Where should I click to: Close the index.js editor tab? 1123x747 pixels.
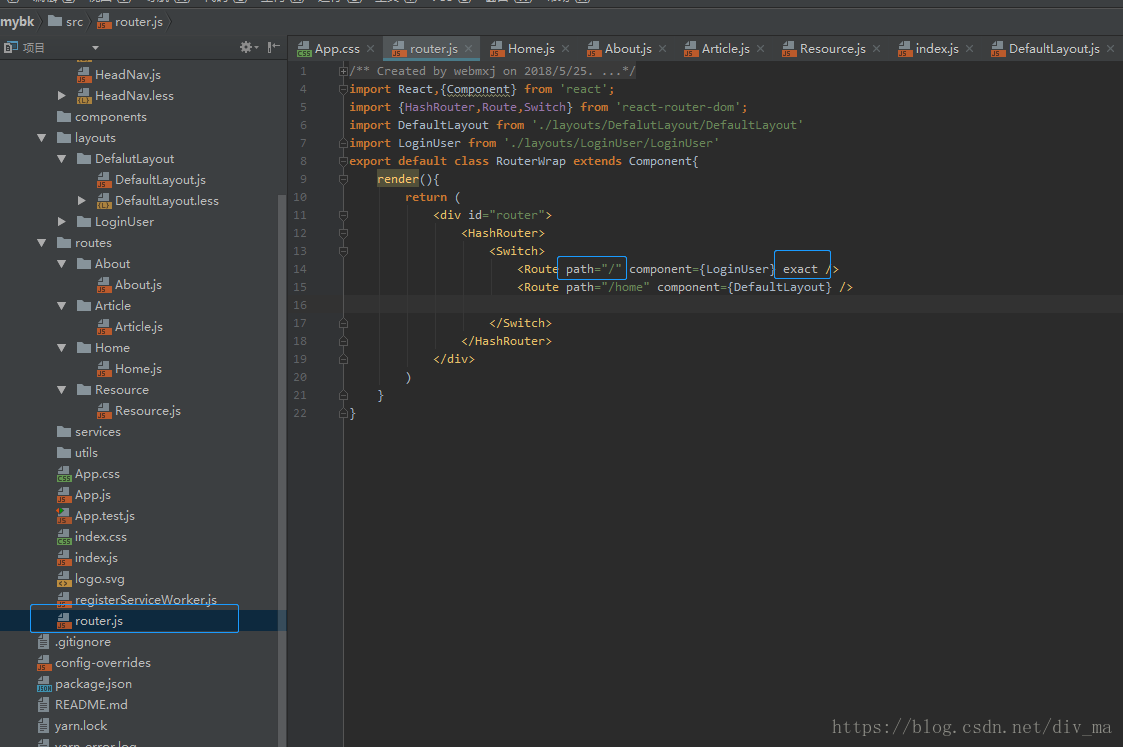[x=970, y=49]
